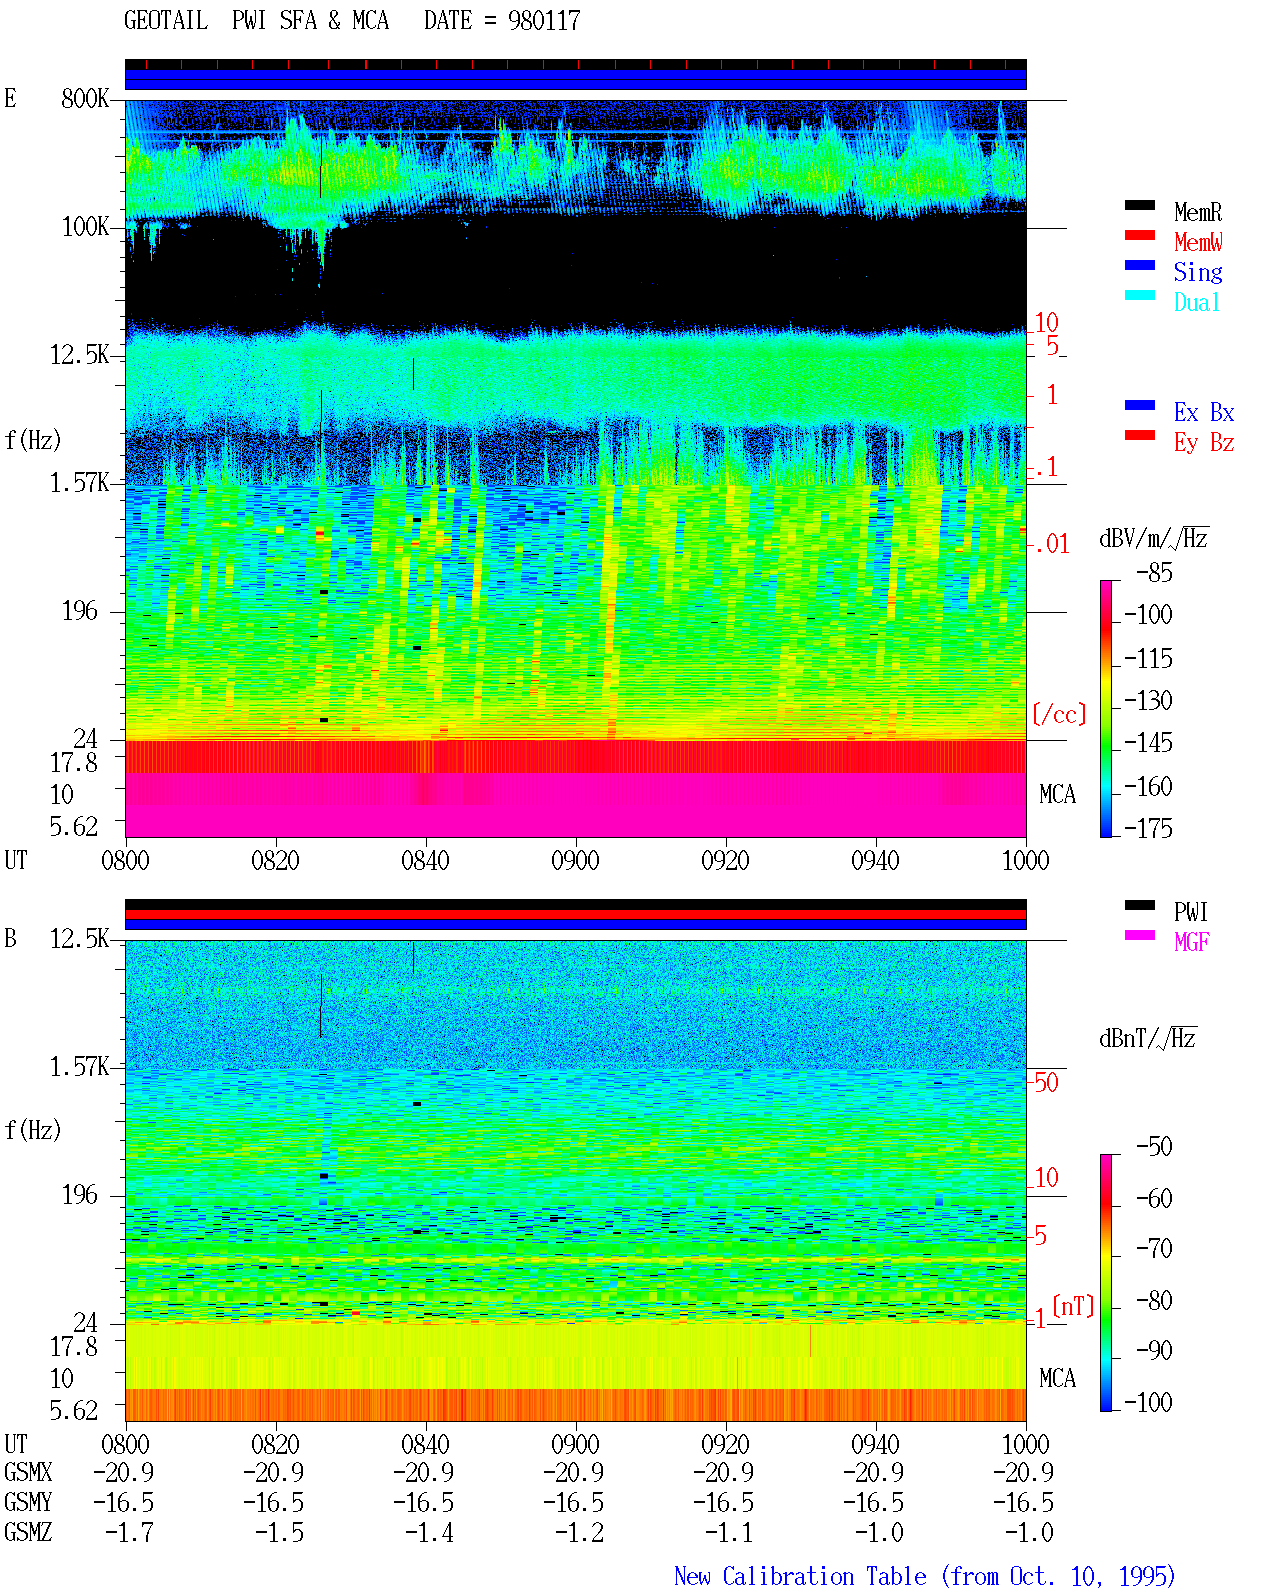Click the red .01 density tick label

tap(1051, 545)
